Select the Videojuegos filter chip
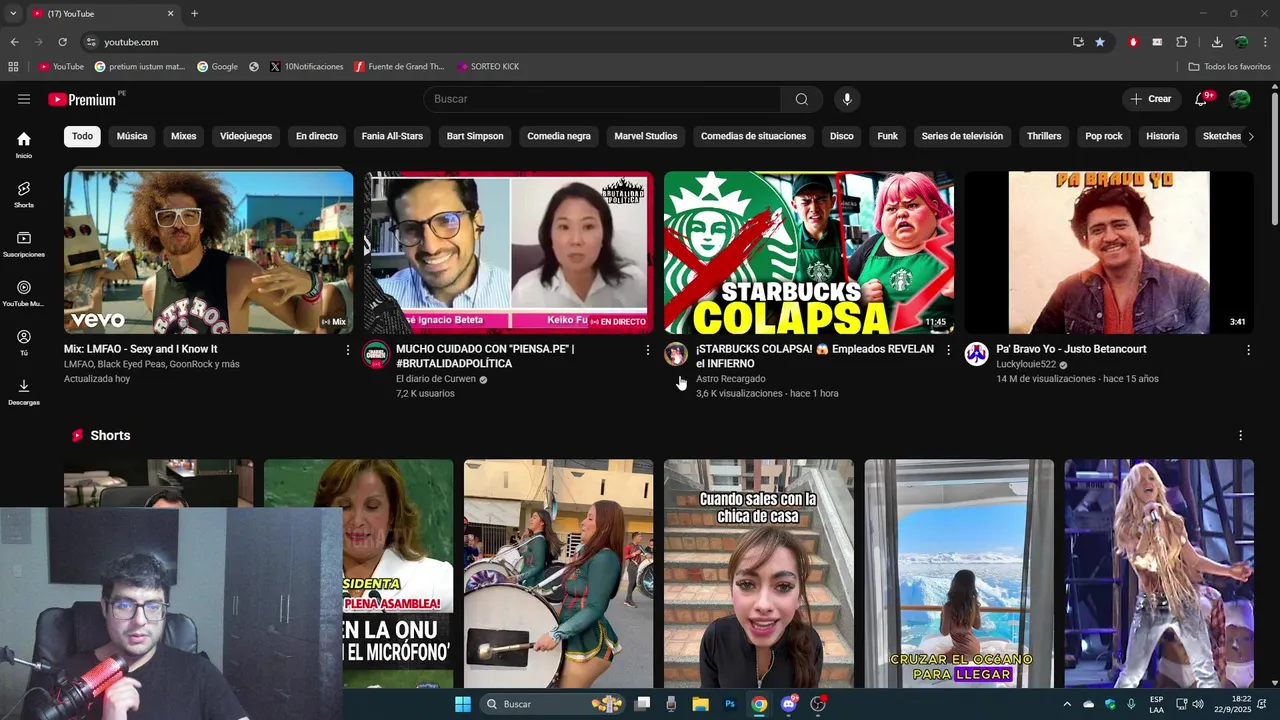Viewport: 1280px width, 720px height. tap(246, 136)
